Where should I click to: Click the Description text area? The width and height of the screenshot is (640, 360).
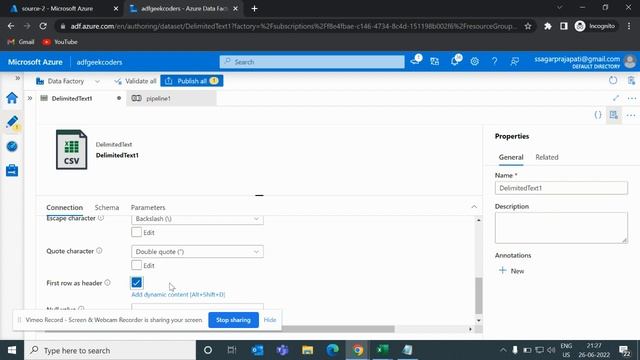[x=561, y=228]
